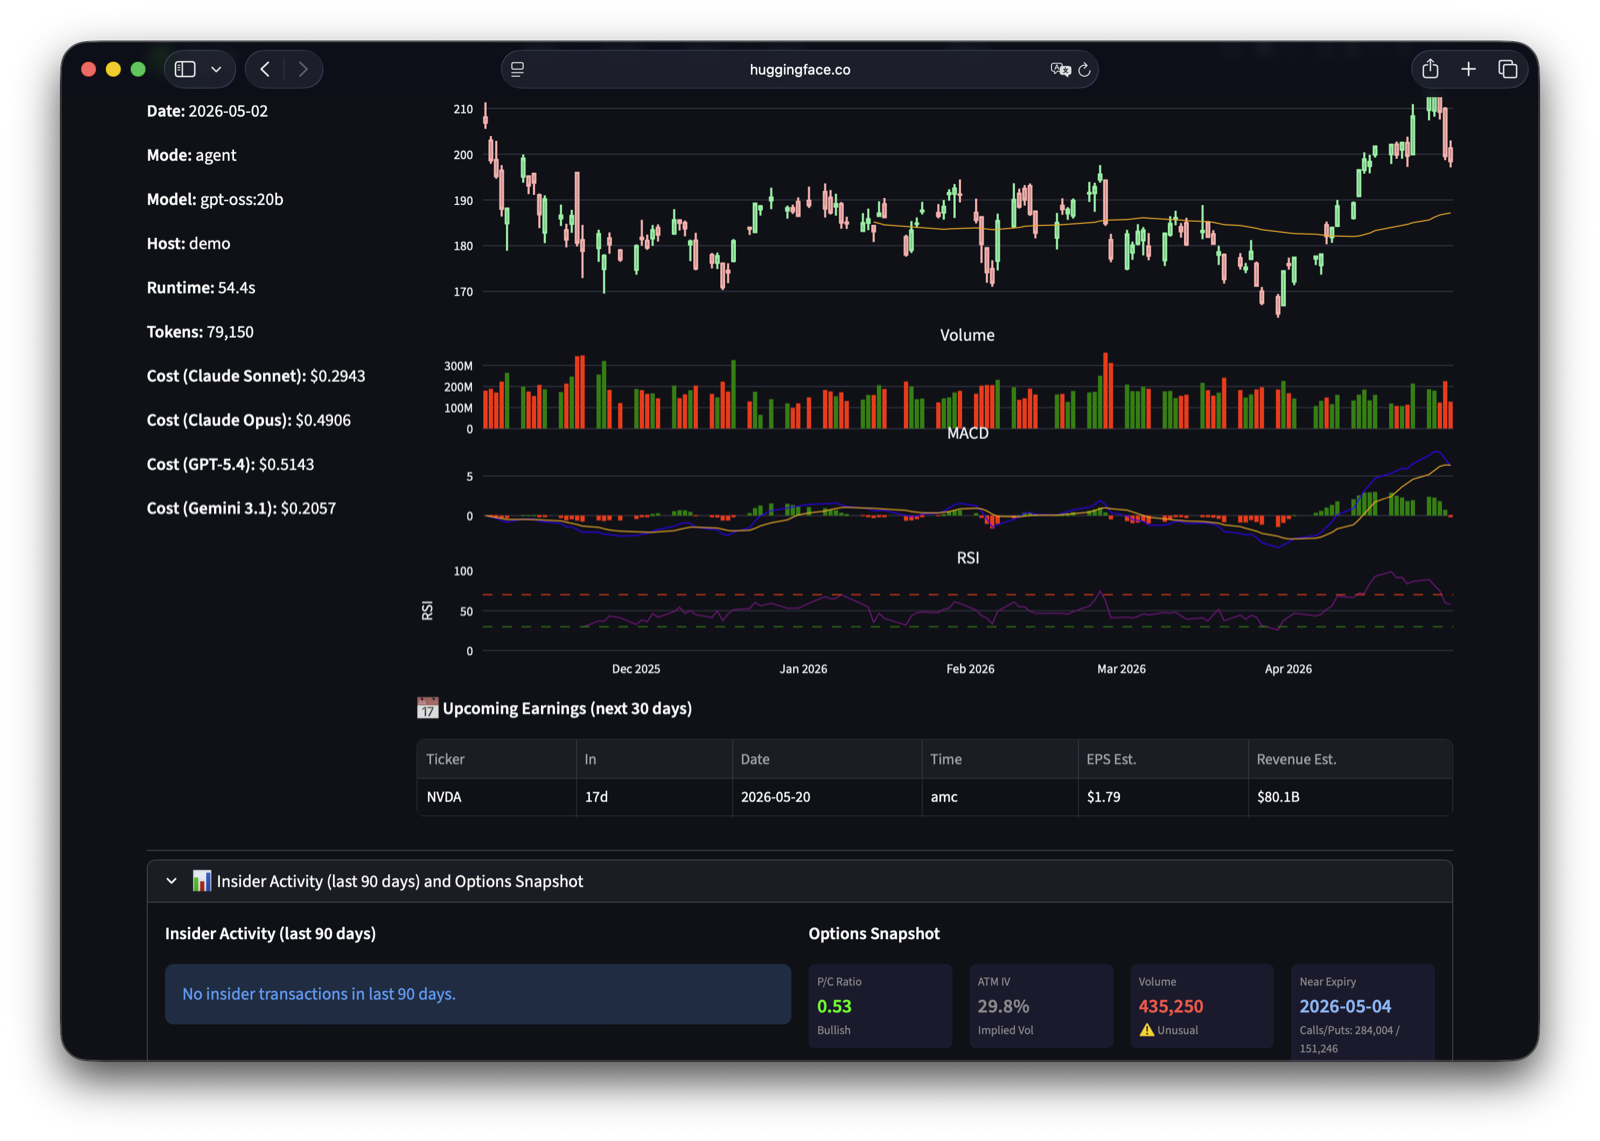
Task: Open the Share icon in toolbar
Action: pyautogui.click(x=1430, y=68)
